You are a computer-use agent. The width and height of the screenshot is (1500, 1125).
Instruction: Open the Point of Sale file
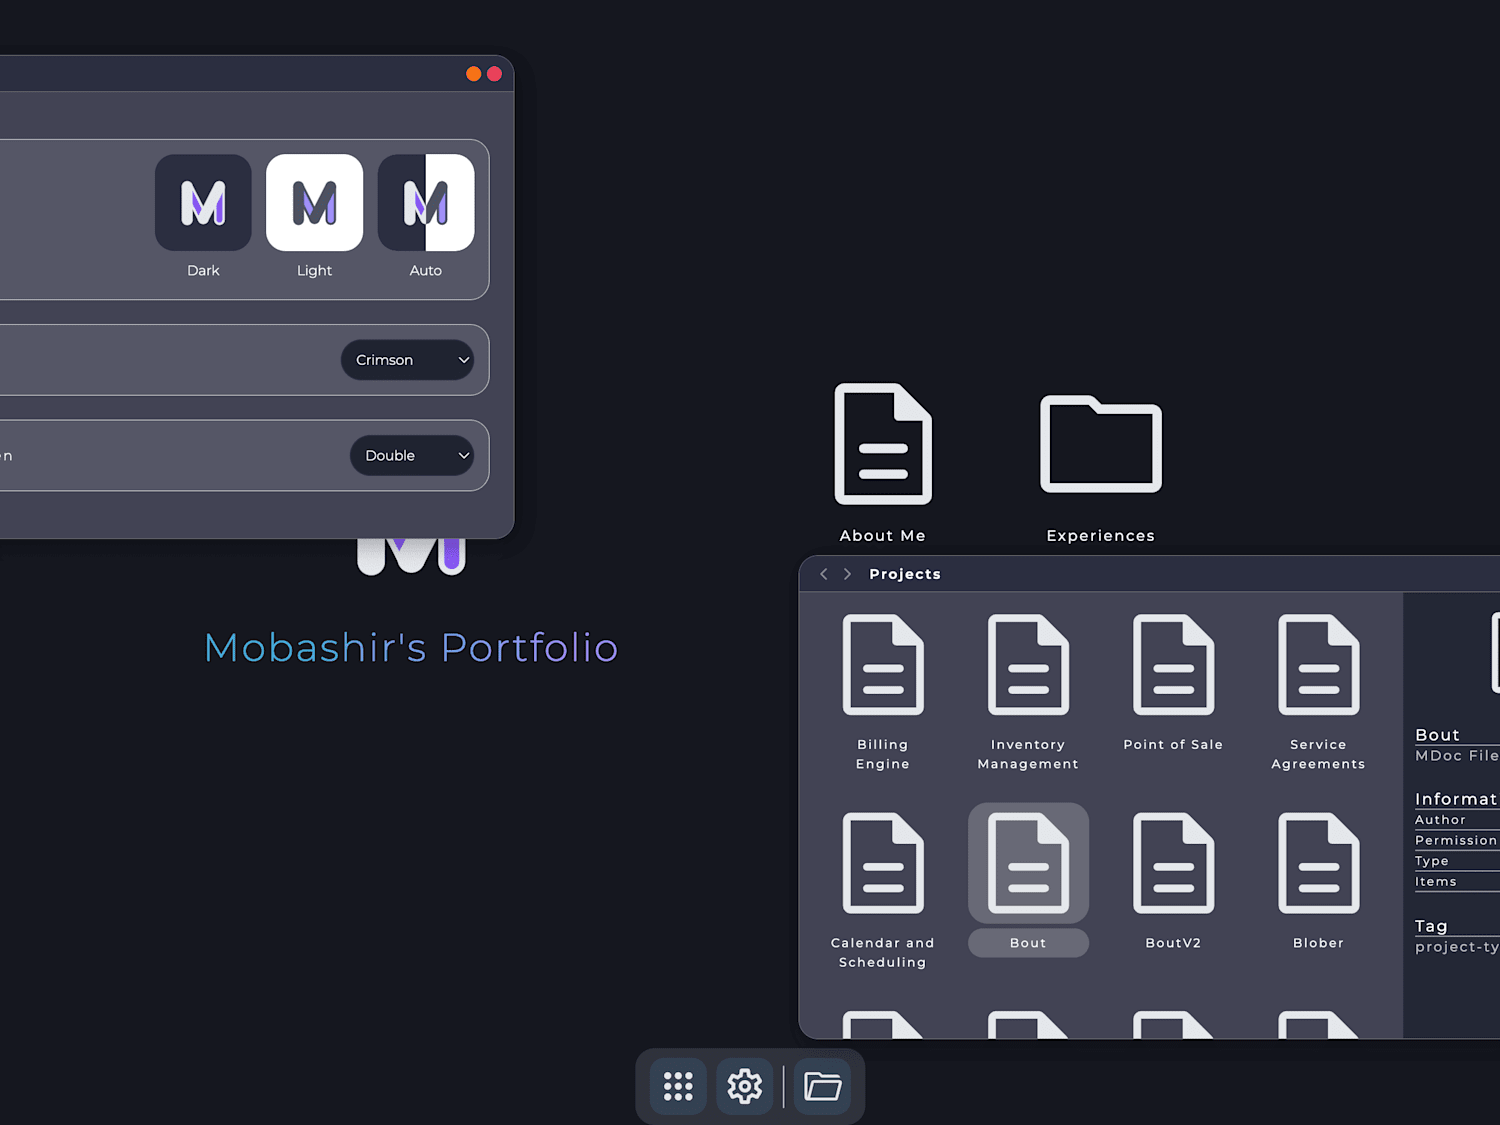pos(1173,683)
